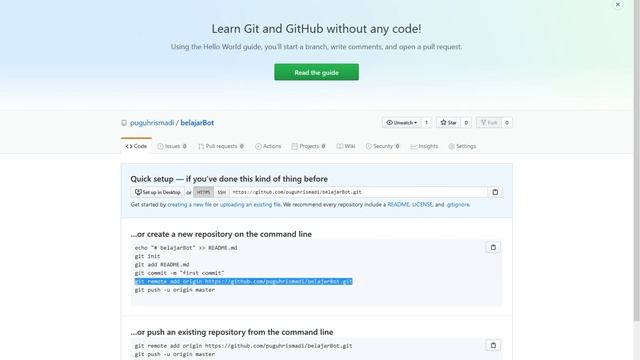Click the 'git push -u origin master' line under create section
The height and width of the screenshot is (360, 640).
pyautogui.click(x=175, y=290)
